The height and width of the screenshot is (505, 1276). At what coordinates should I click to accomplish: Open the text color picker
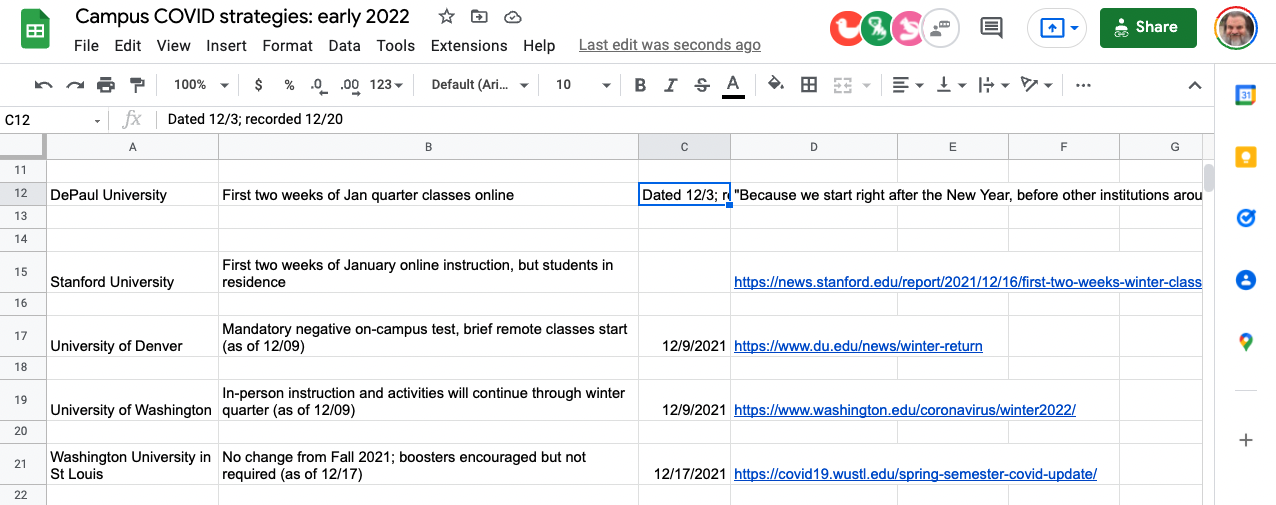coord(733,85)
